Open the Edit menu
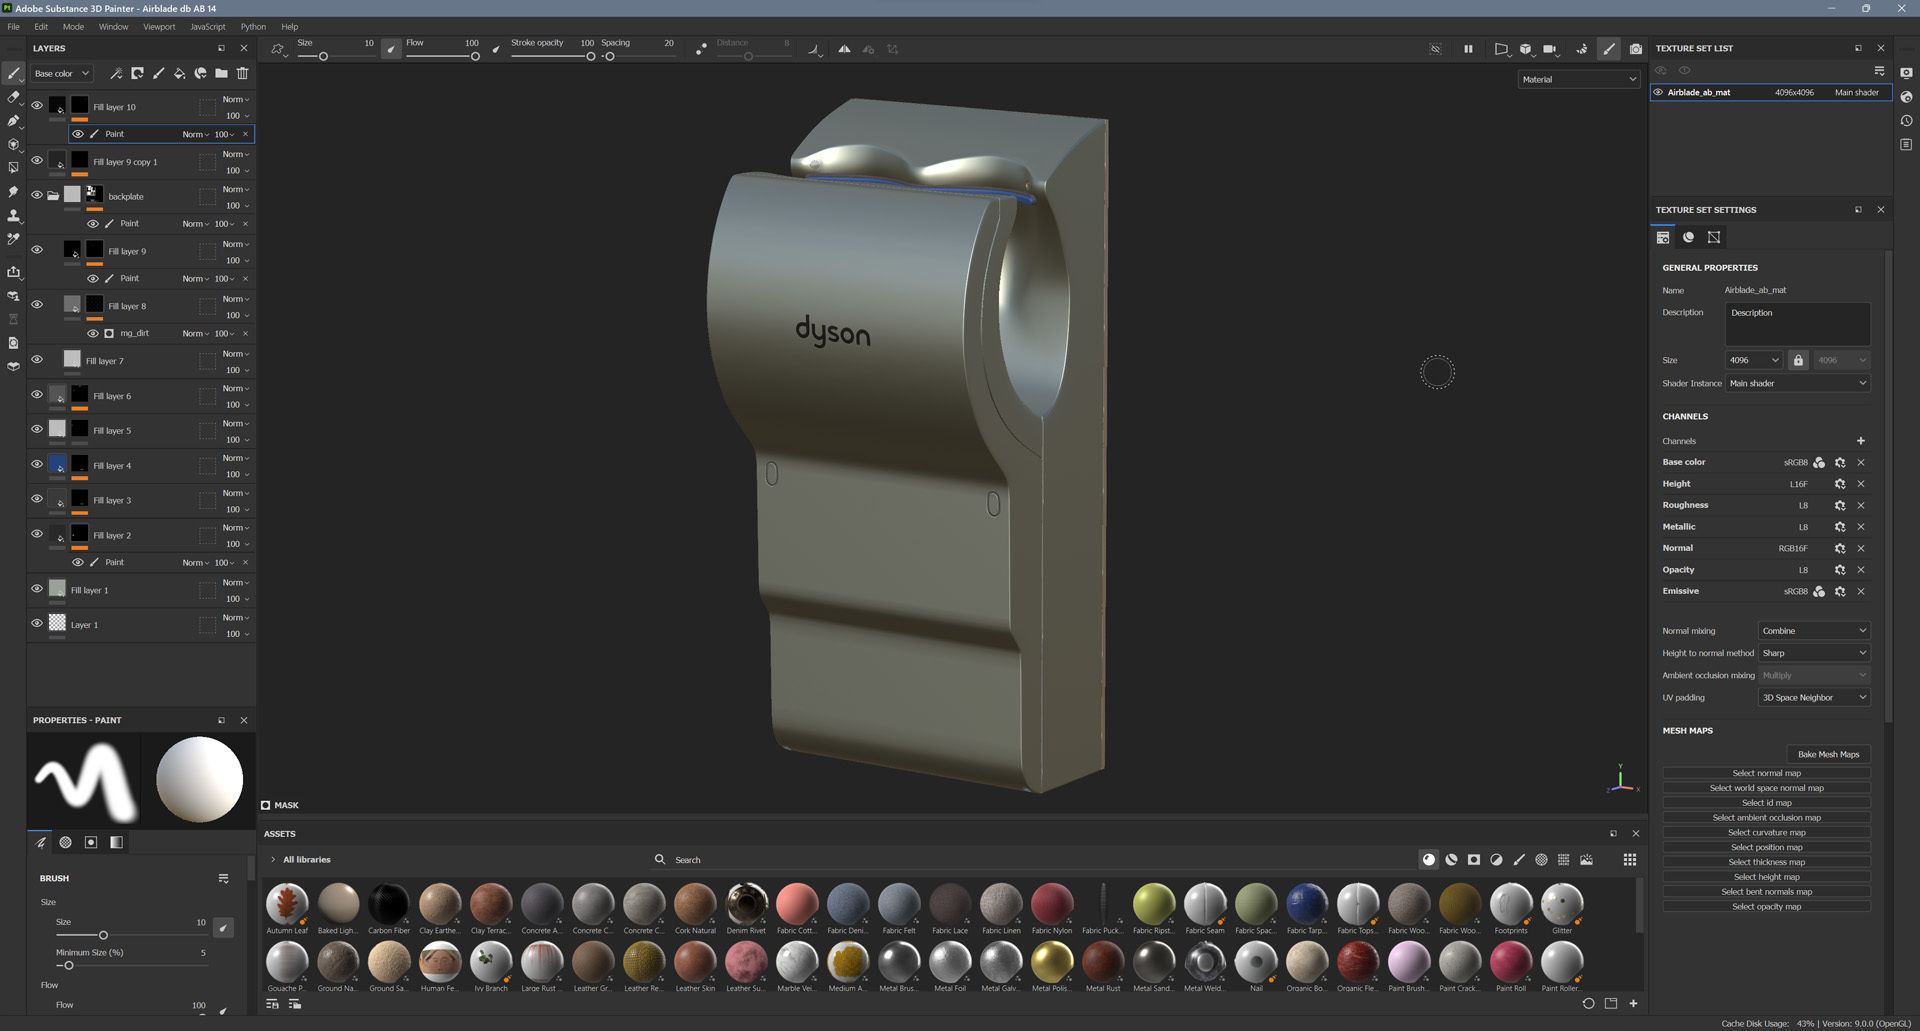The width and height of the screenshot is (1920, 1031). coord(41,27)
